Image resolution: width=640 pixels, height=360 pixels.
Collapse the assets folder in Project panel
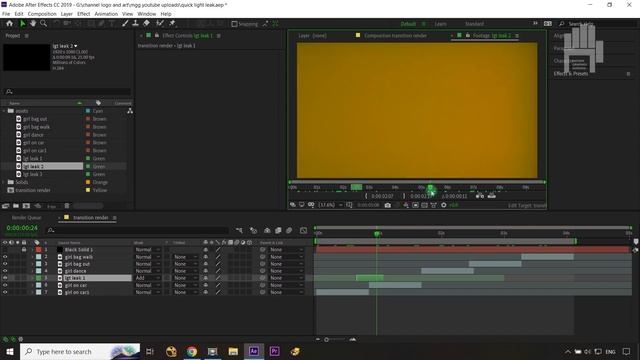click(x=4, y=111)
